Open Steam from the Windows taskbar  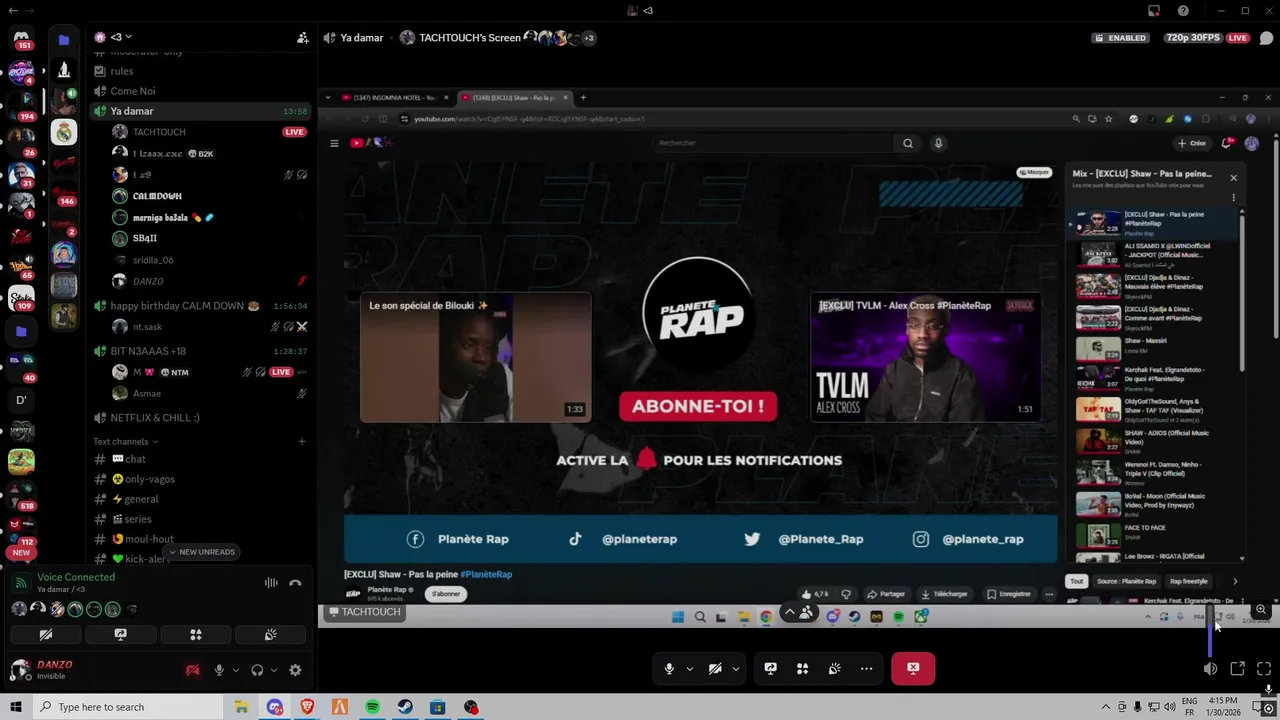[x=405, y=707]
